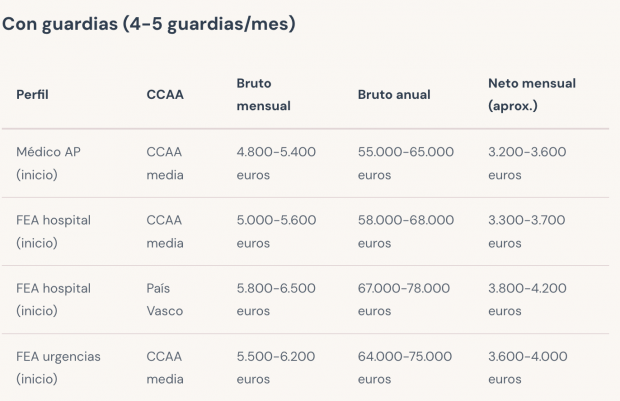Click the 'Bruto mensual' column header

pyautogui.click(x=263, y=95)
